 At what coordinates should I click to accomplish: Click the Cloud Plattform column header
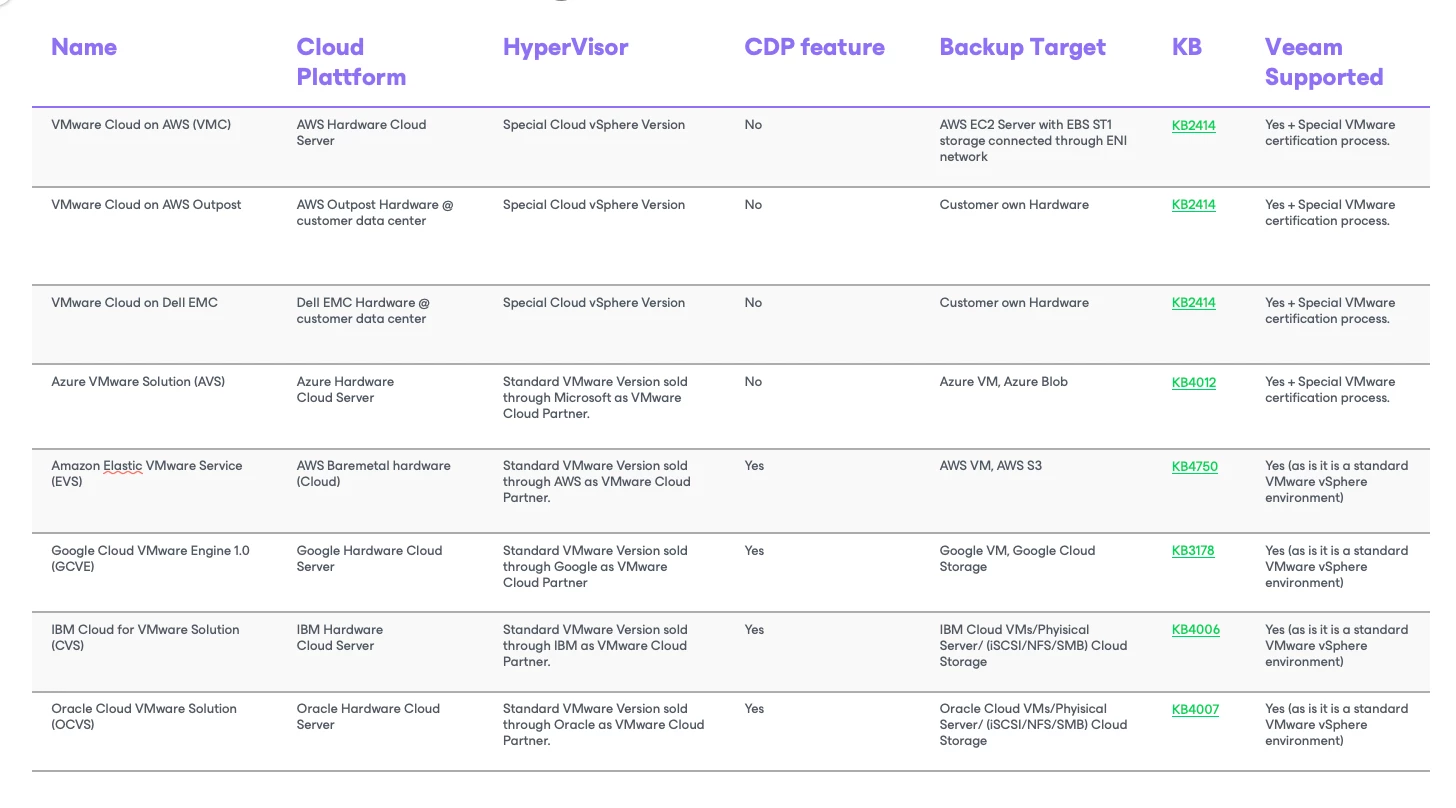(x=350, y=62)
